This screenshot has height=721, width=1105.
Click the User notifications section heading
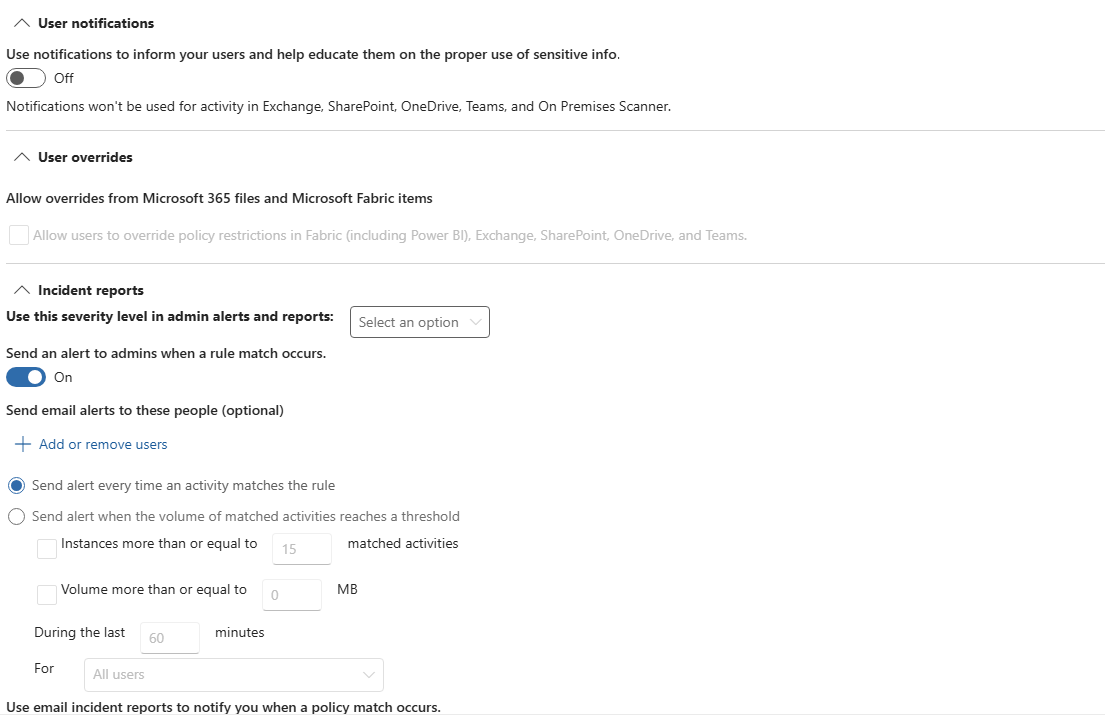click(96, 23)
